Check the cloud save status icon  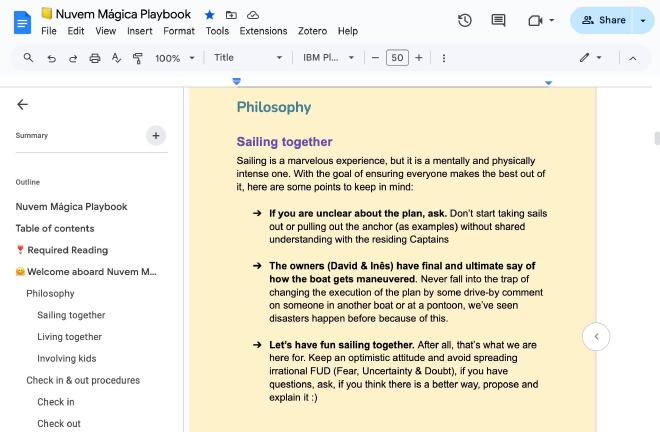(253, 15)
